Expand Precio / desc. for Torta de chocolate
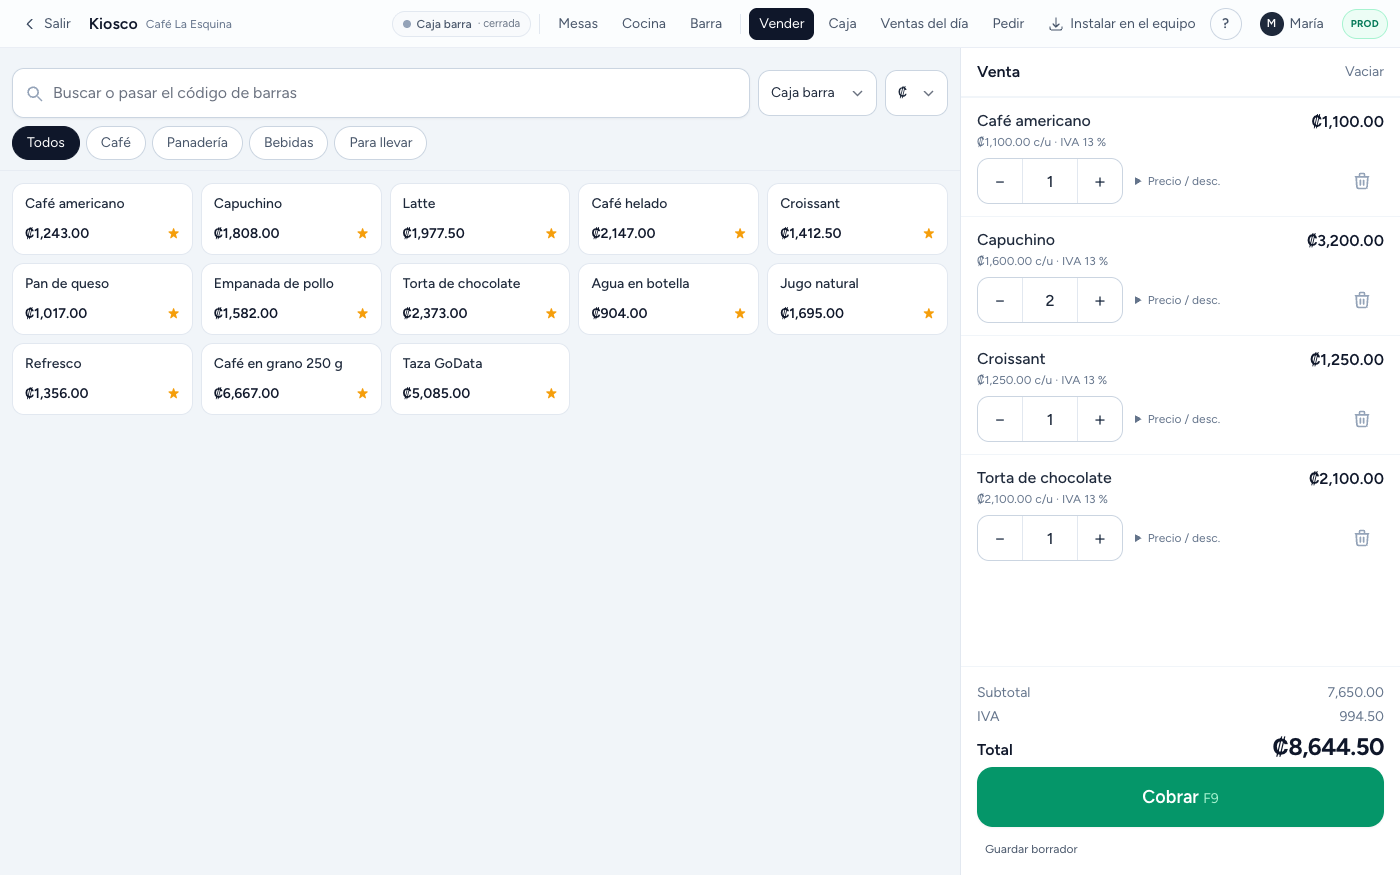 click(x=1177, y=538)
